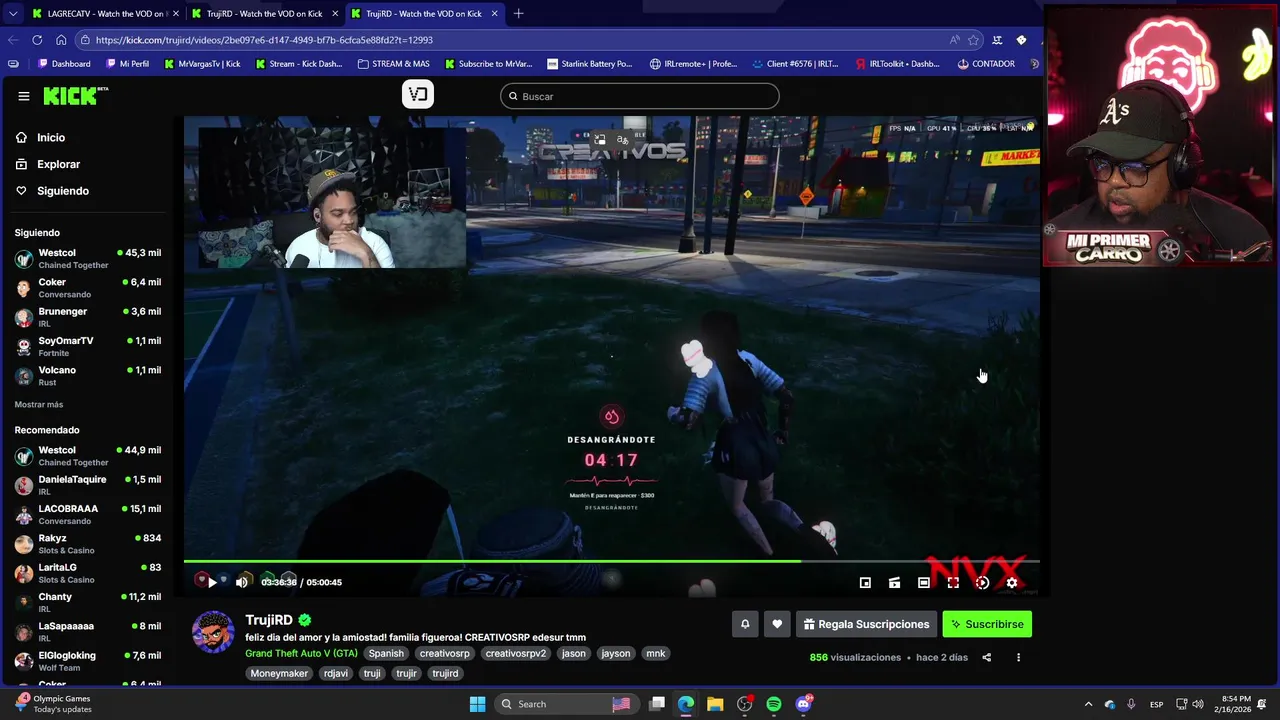Viewport: 1280px width, 720px height.
Task: Select the creativosrp tag
Action: pos(444,653)
